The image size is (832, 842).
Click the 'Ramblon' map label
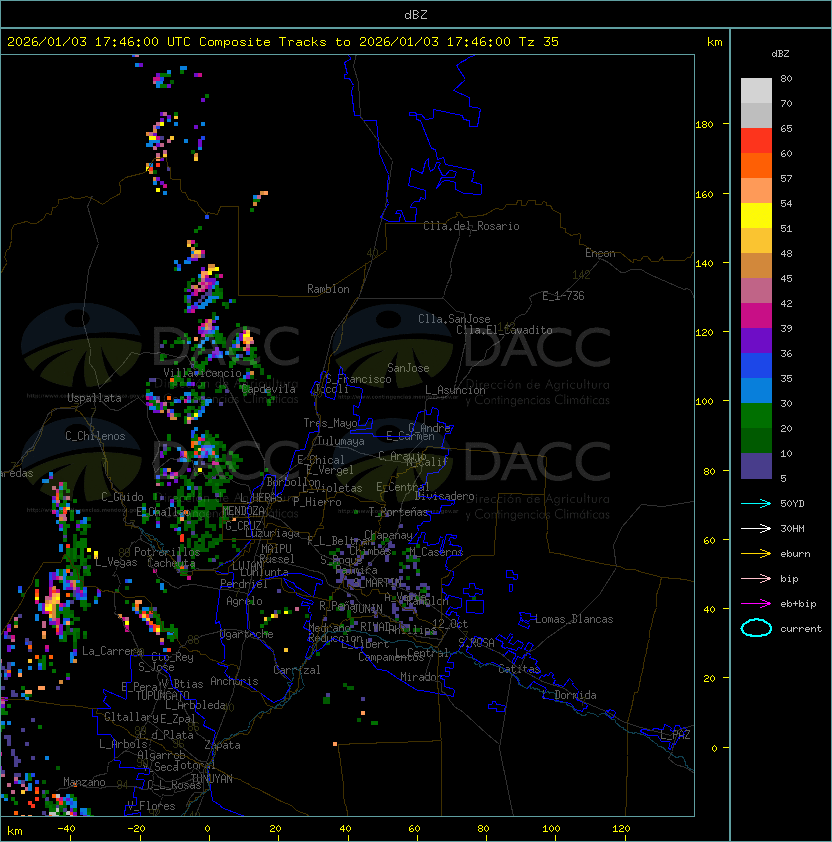(x=328, y=289)
